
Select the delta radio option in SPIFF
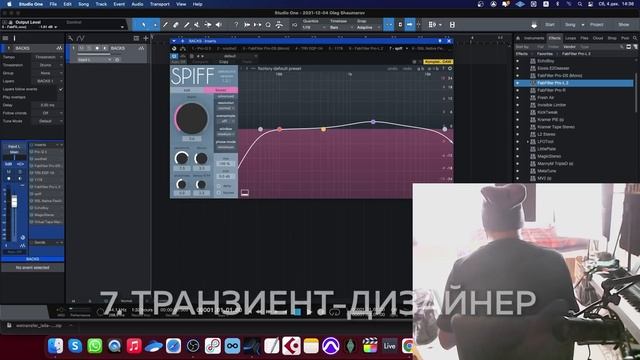tap(219, 186)
